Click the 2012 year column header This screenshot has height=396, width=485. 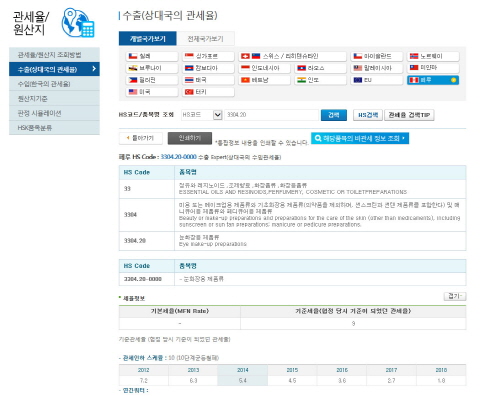pyautogui.click(x=144, y=370)
